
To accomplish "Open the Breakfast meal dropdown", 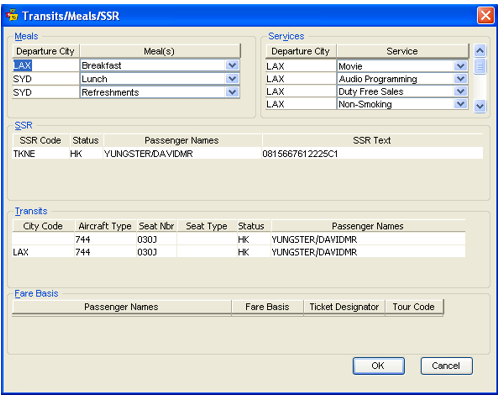I will pos(232,65).
